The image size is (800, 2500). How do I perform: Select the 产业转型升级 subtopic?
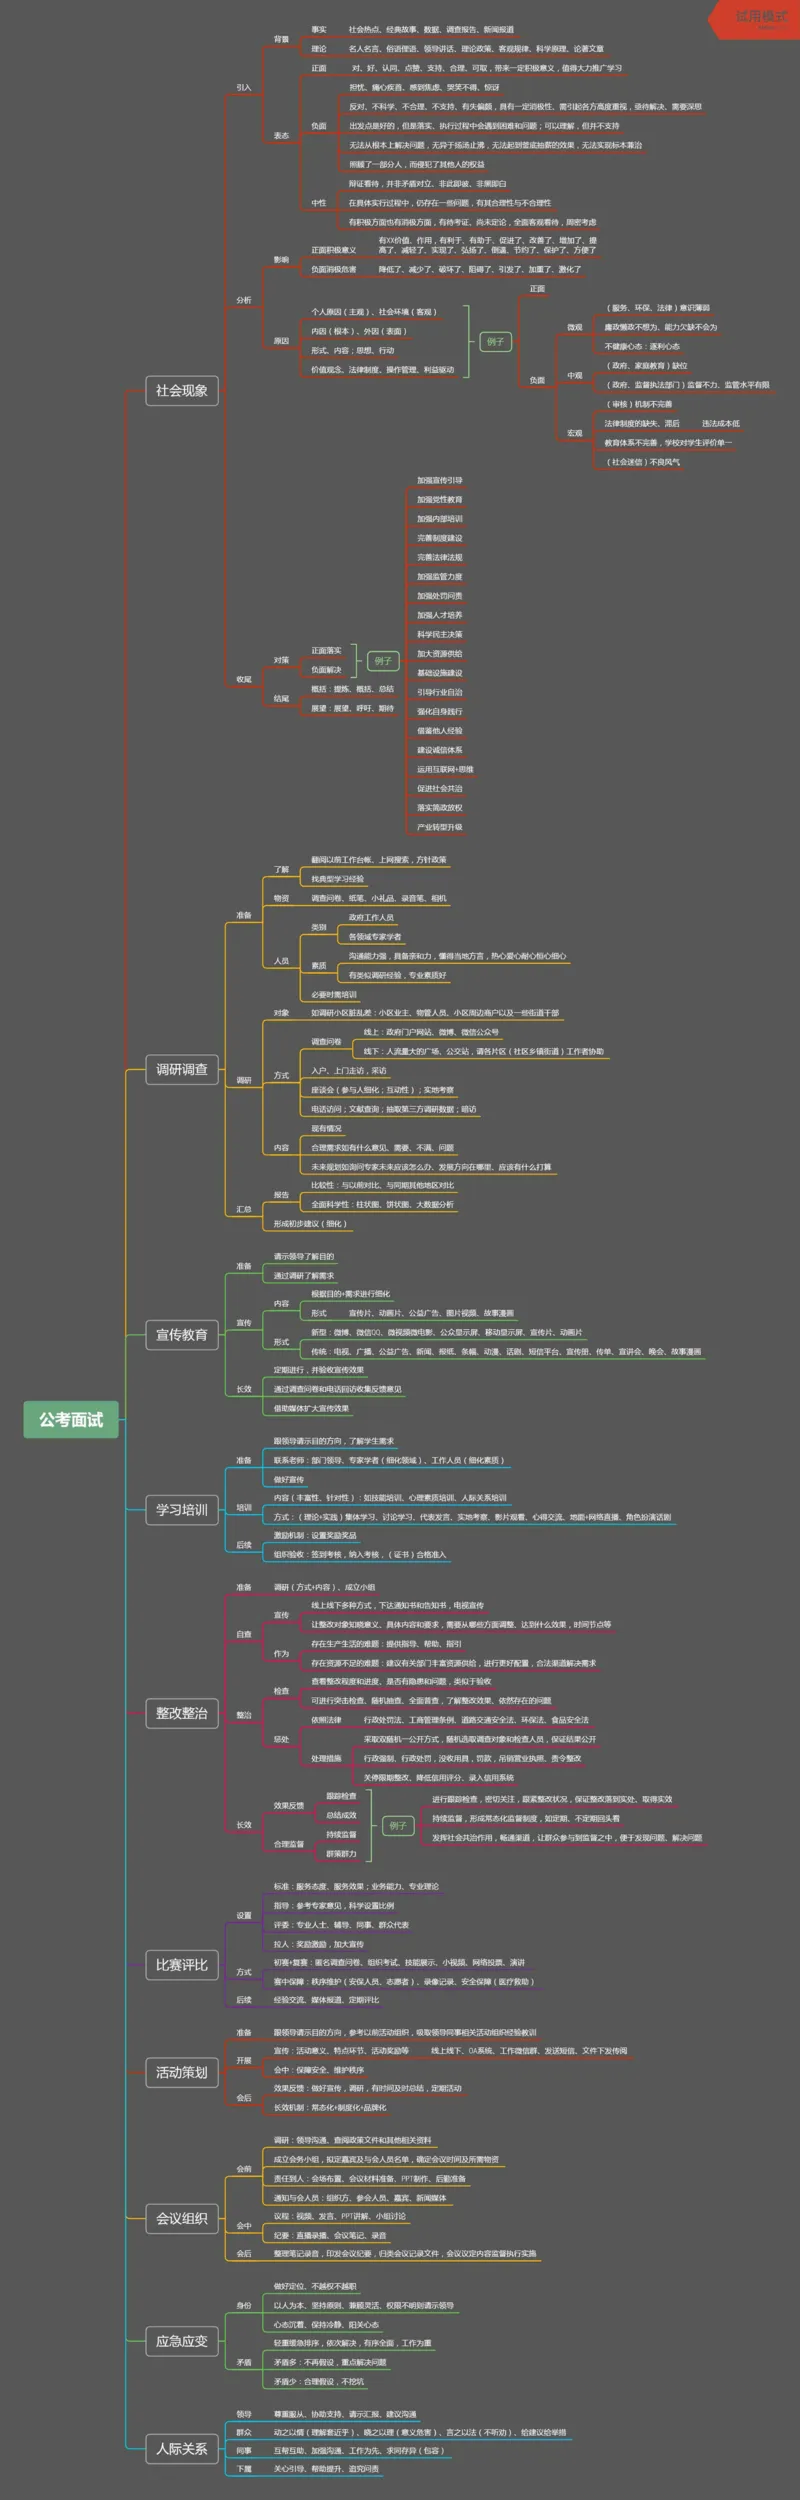pos(439,827)
